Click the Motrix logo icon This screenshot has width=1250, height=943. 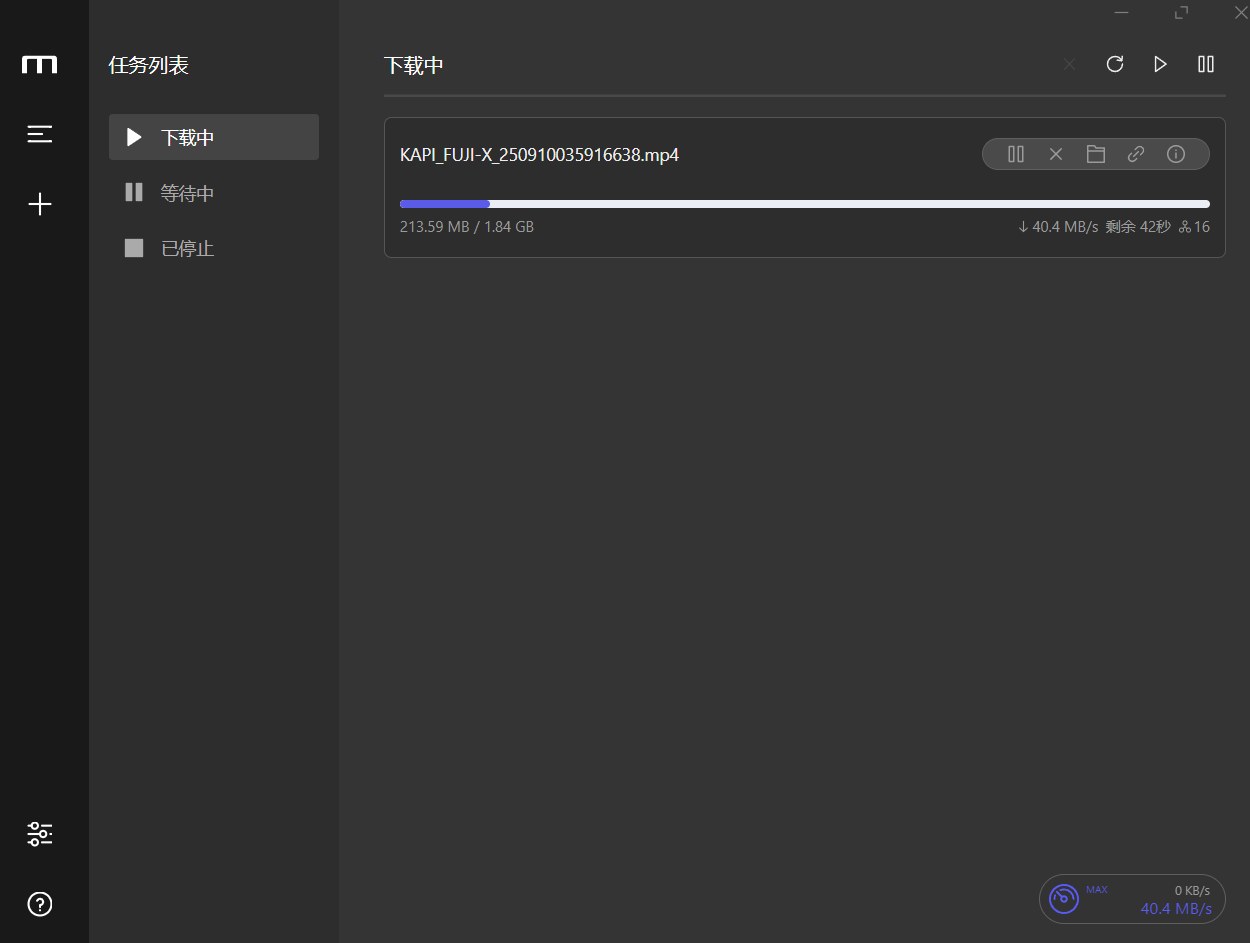40,65
